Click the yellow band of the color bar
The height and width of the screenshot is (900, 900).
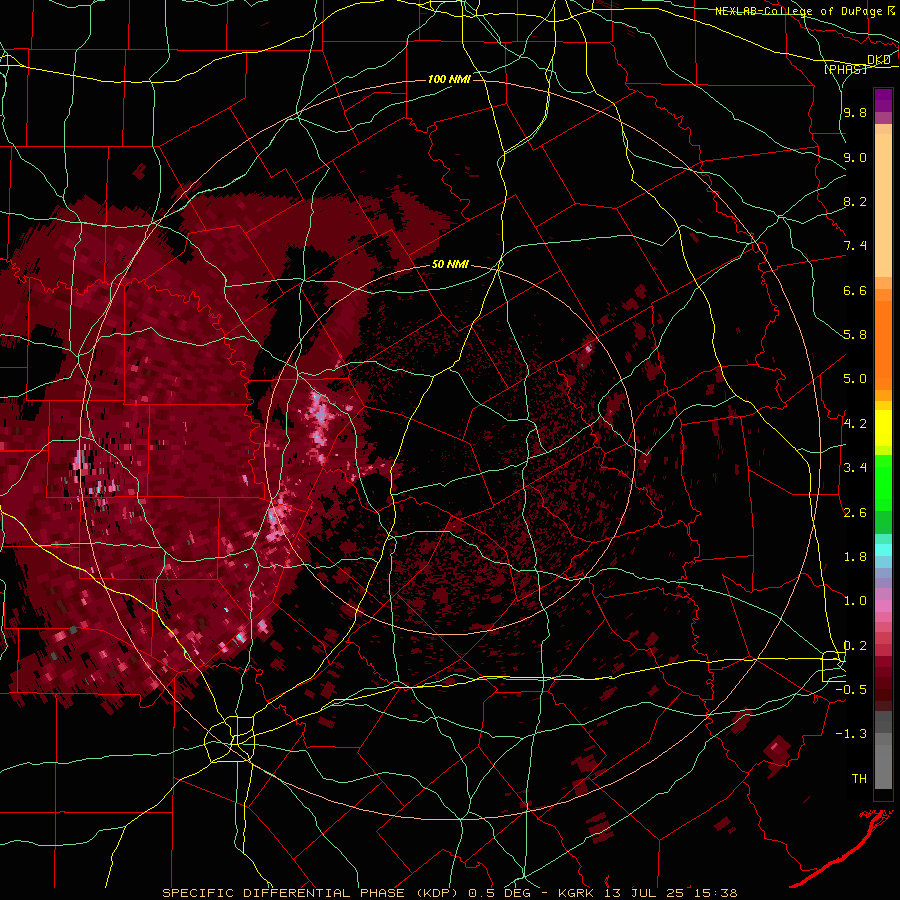[x=883, y=428]
